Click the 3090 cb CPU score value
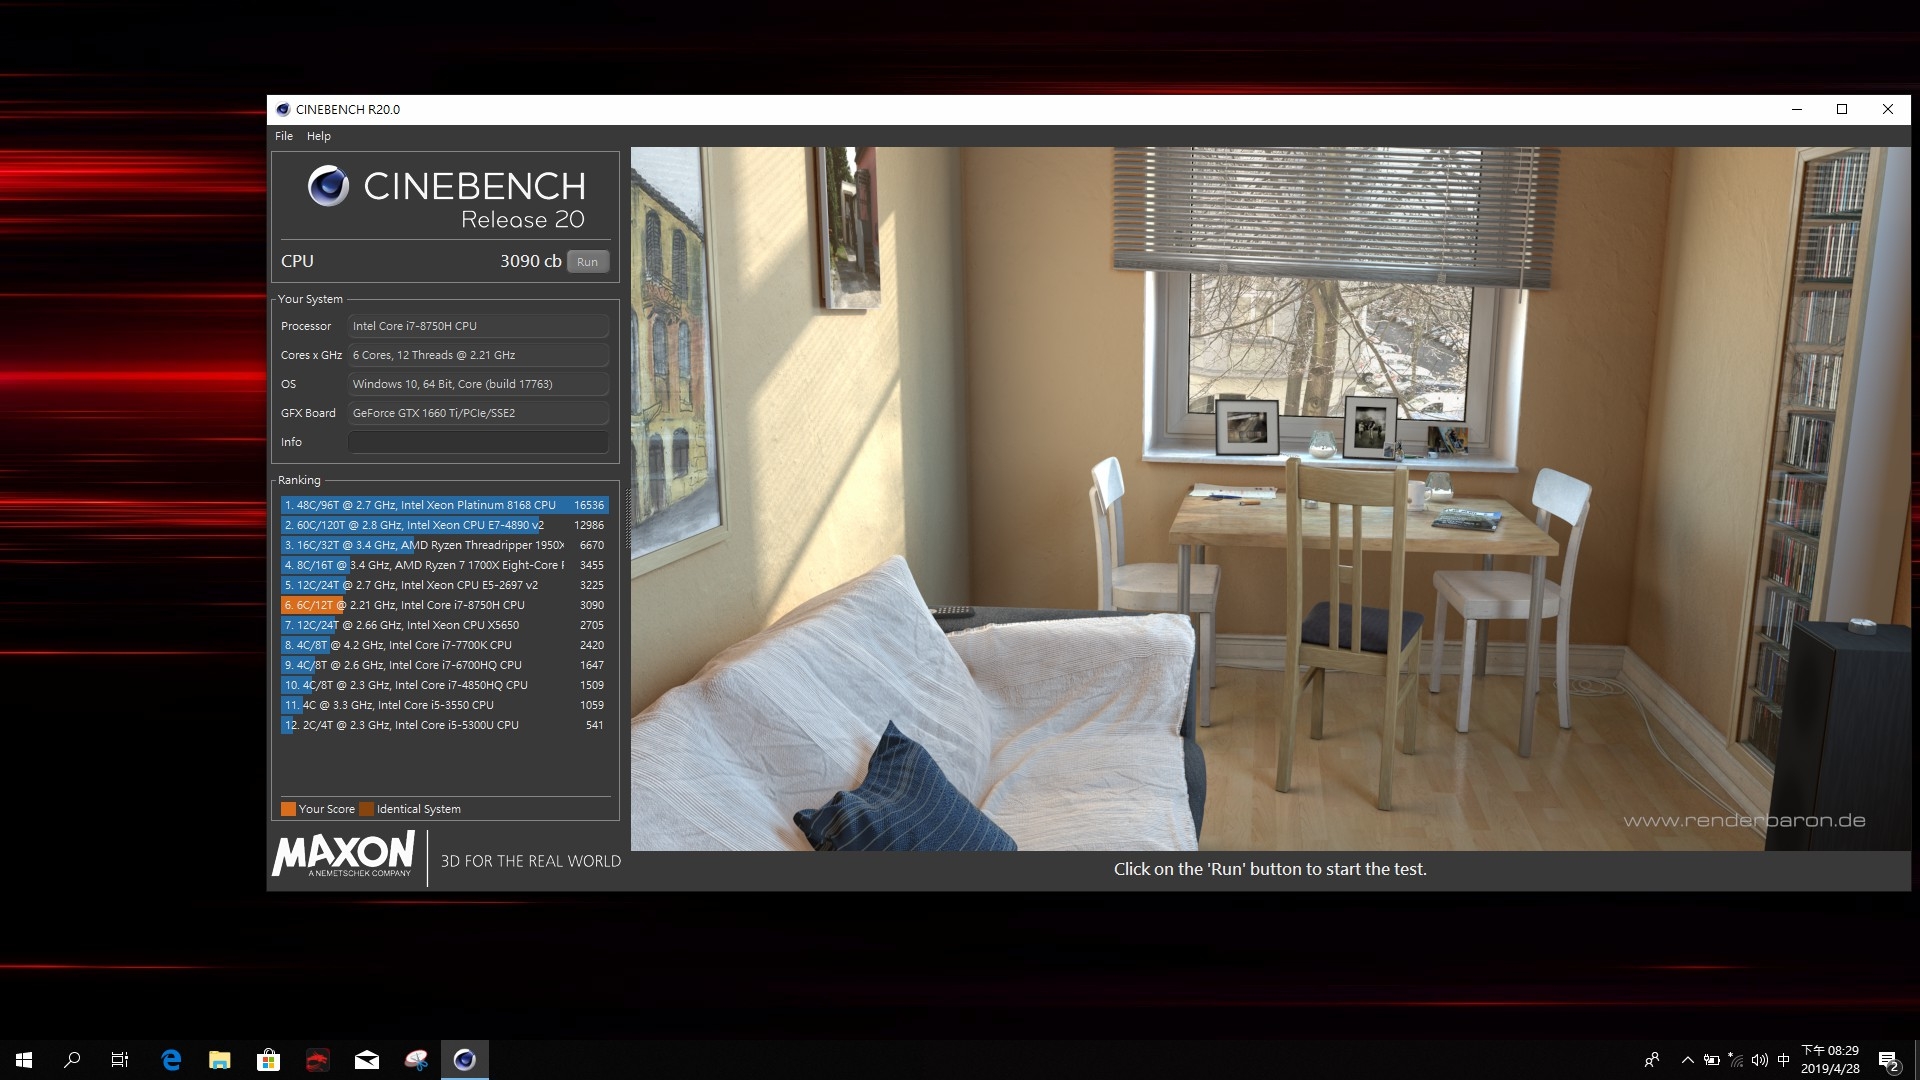1920x1080 pixels. (x=530, y=261)
